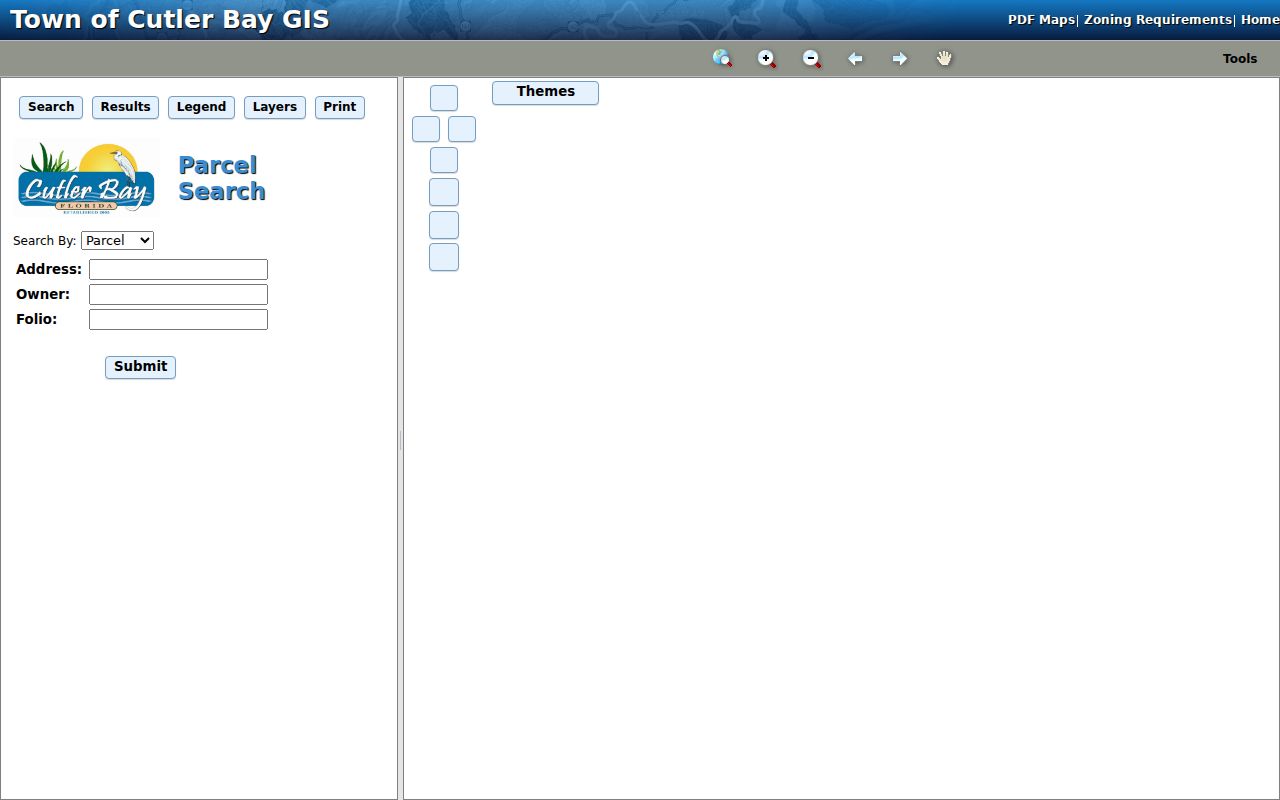Activate the pan hand tool
Image resolution: width=1280 pixels, height=800 pixels.
tap(944, 59)
